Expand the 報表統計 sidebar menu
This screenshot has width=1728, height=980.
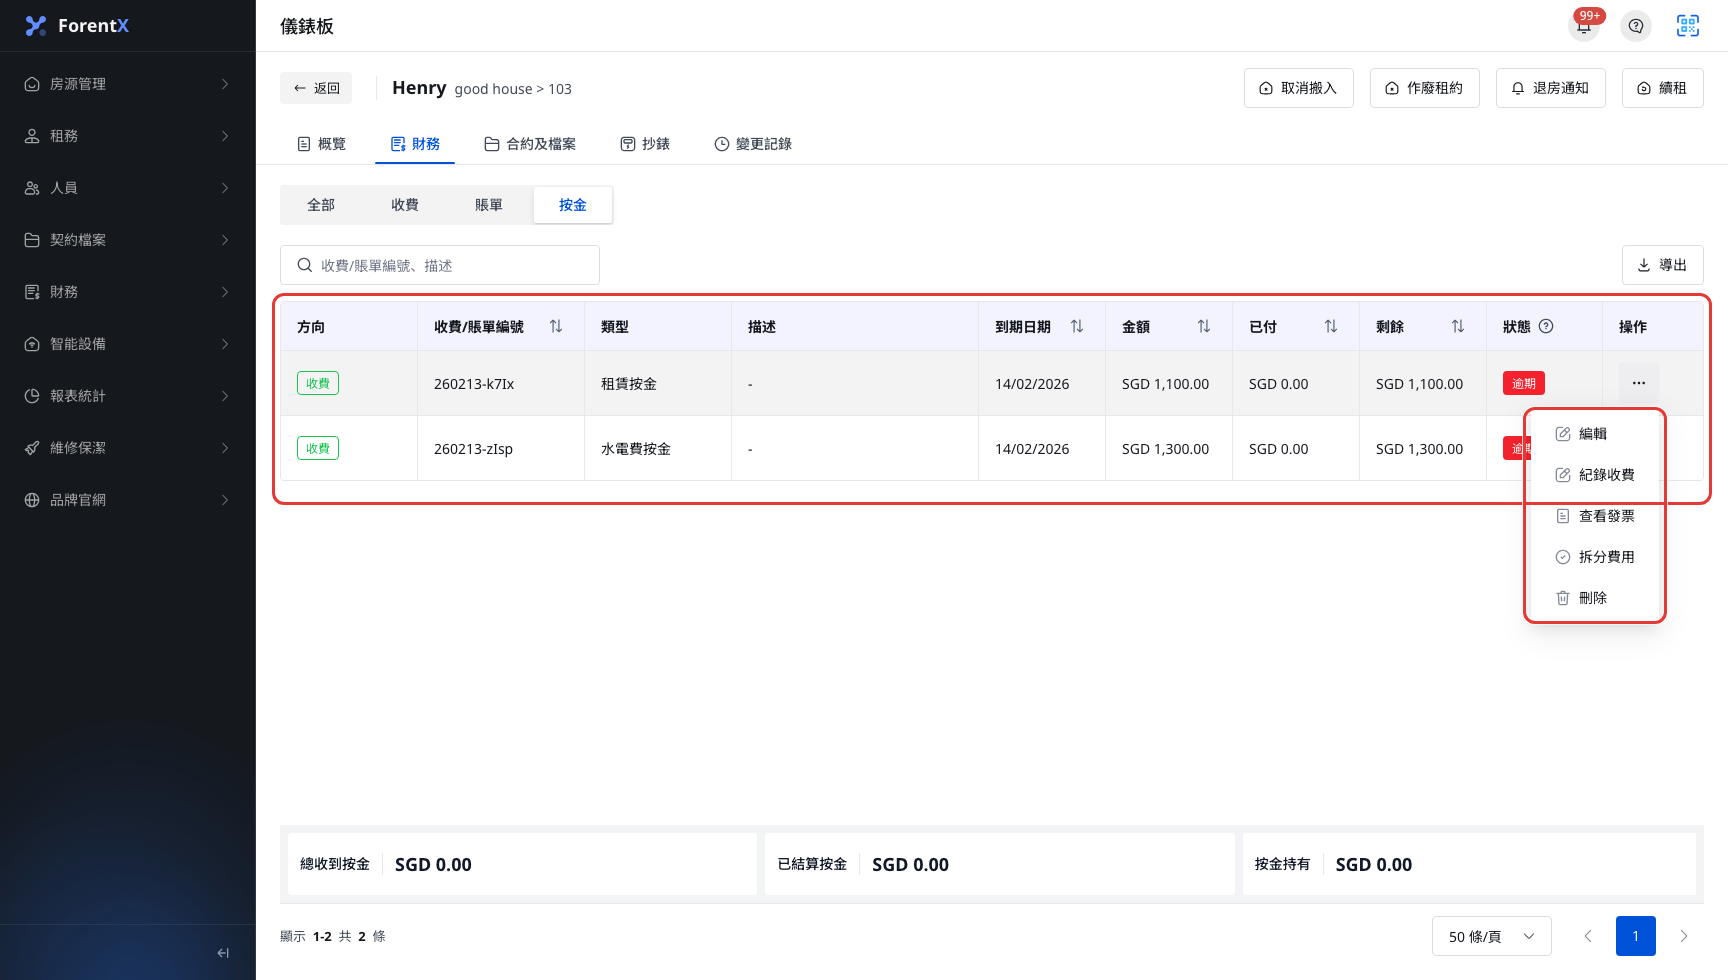pyautogui.click(x=128, y=396)
